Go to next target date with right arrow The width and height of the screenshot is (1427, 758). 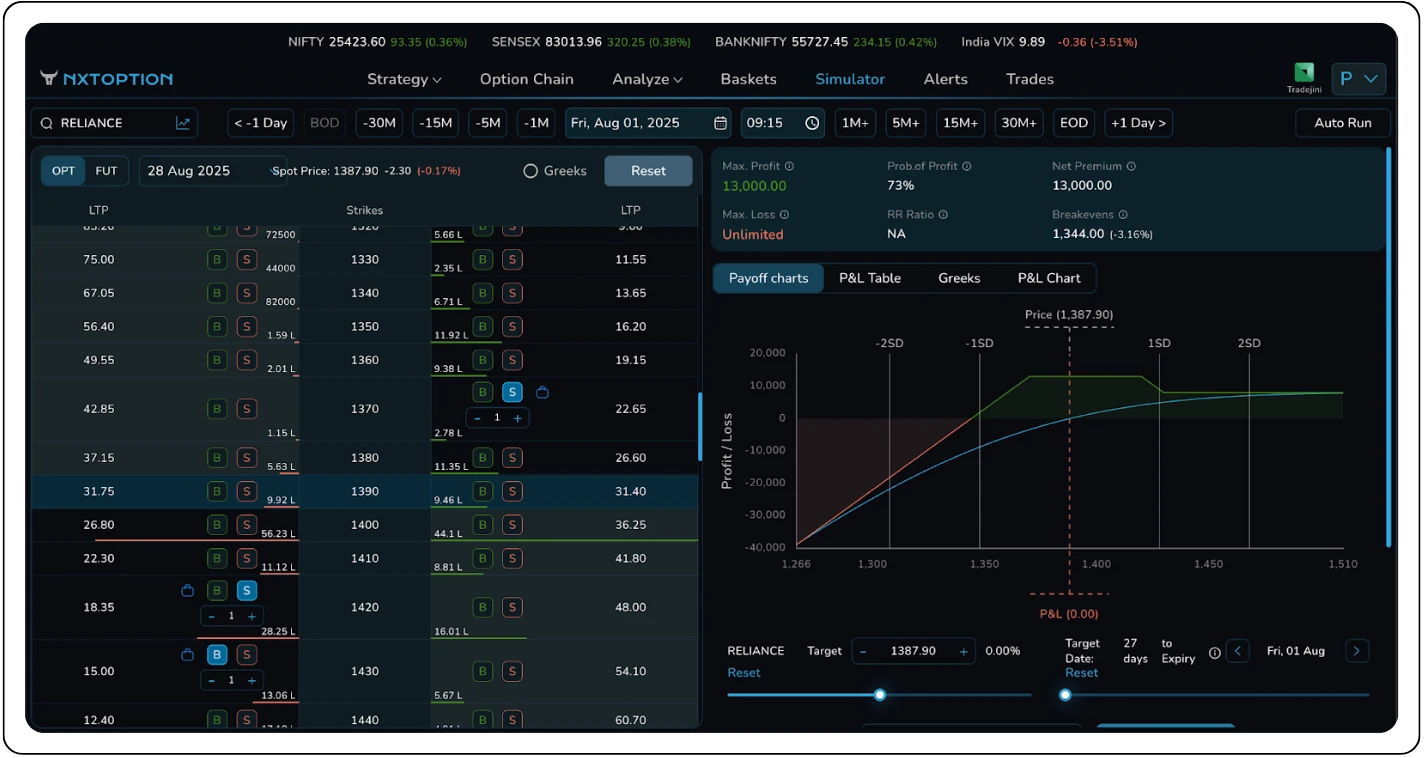[1356, 651]
